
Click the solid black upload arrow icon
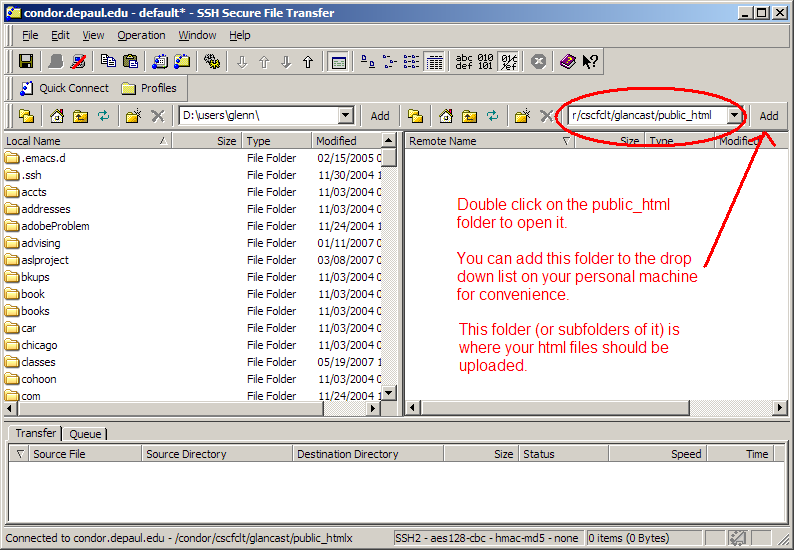click(x=308, y=62)
